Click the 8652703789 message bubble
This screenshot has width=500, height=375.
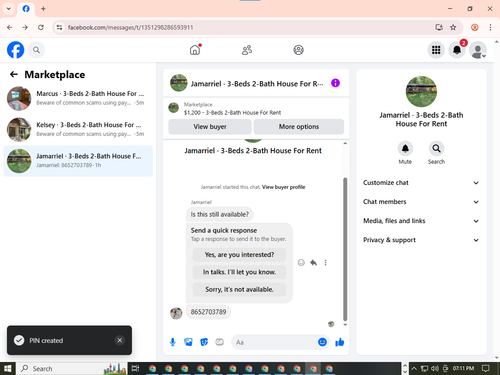[x=208, y=312]
